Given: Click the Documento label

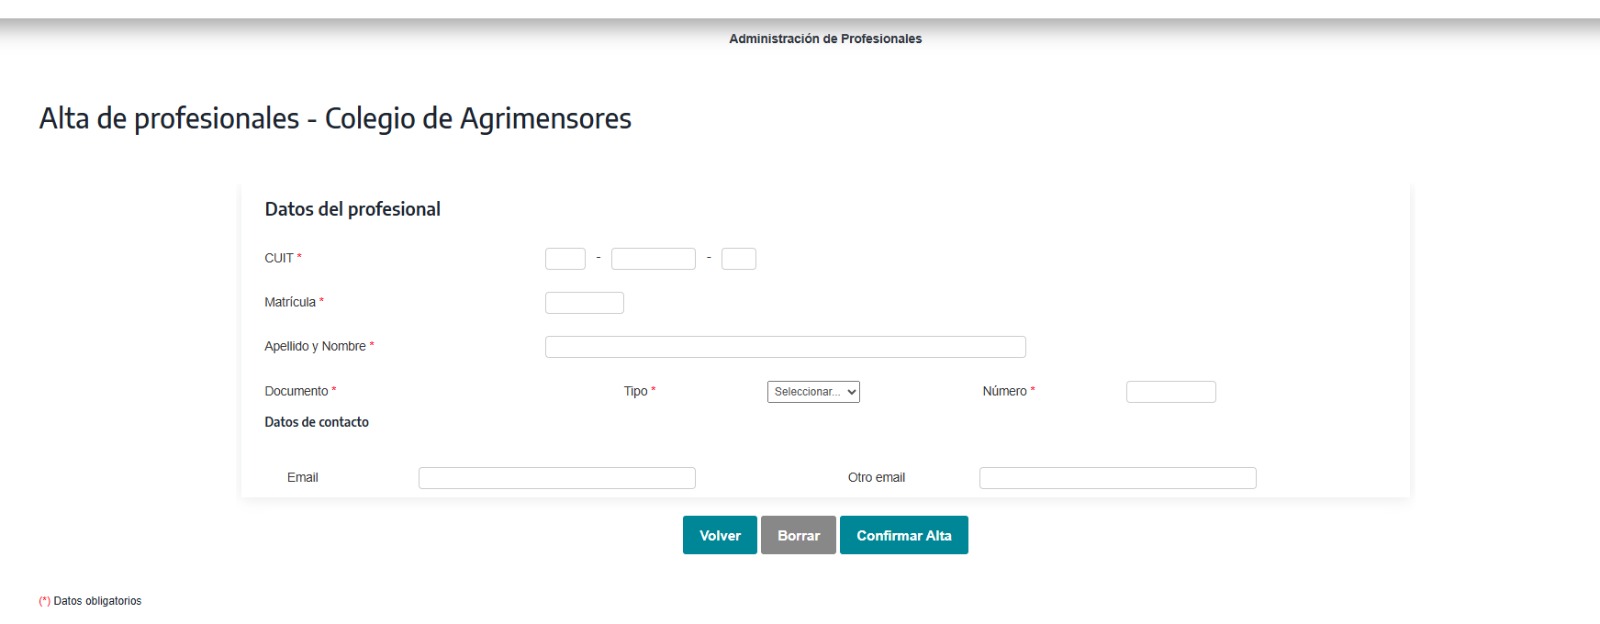Looking at the screenshot, I should click(x=296, y=391).
